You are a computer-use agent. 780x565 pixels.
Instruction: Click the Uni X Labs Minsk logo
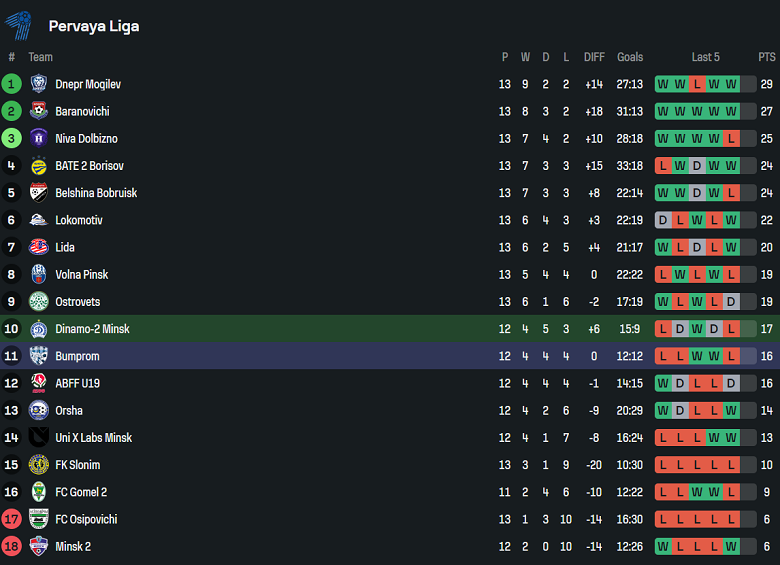pos(39,438)
